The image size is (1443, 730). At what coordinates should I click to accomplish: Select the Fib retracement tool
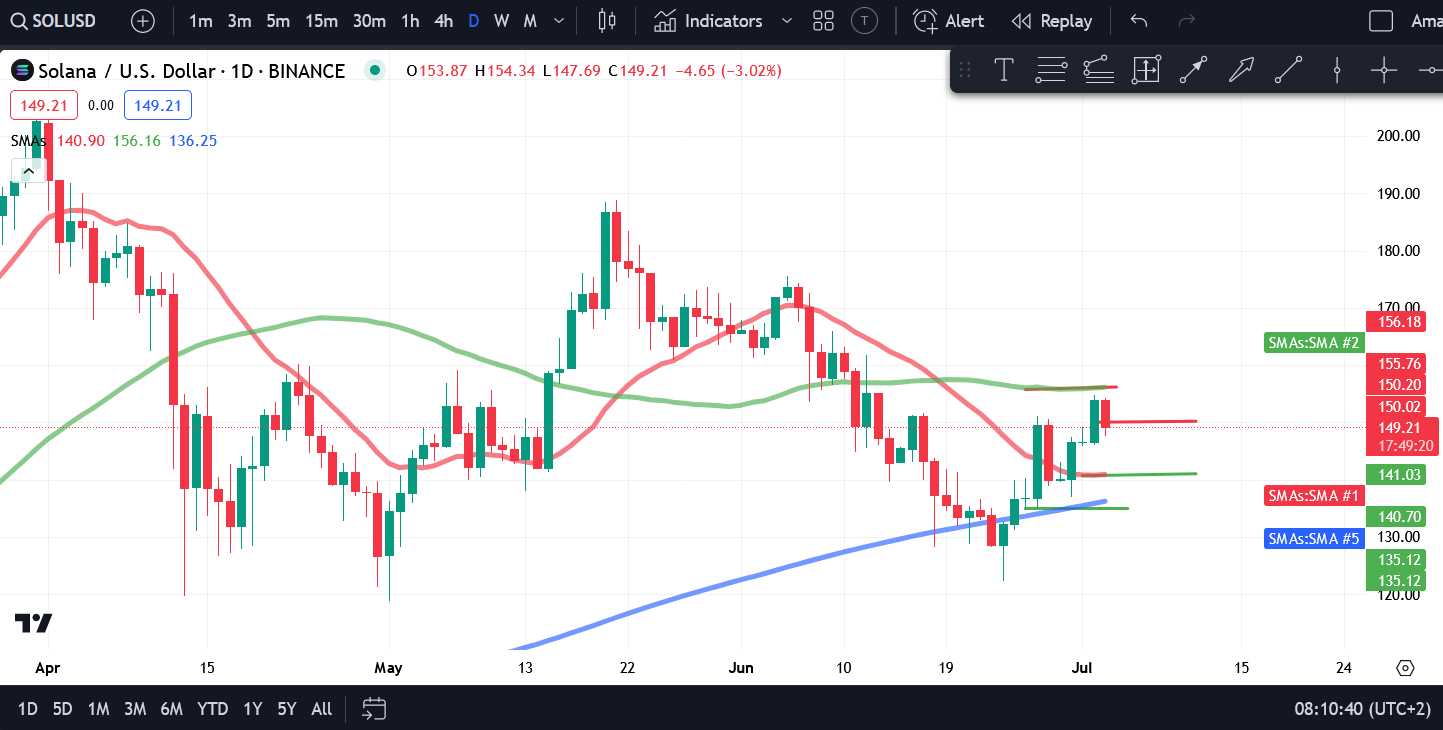(1051, 70)
